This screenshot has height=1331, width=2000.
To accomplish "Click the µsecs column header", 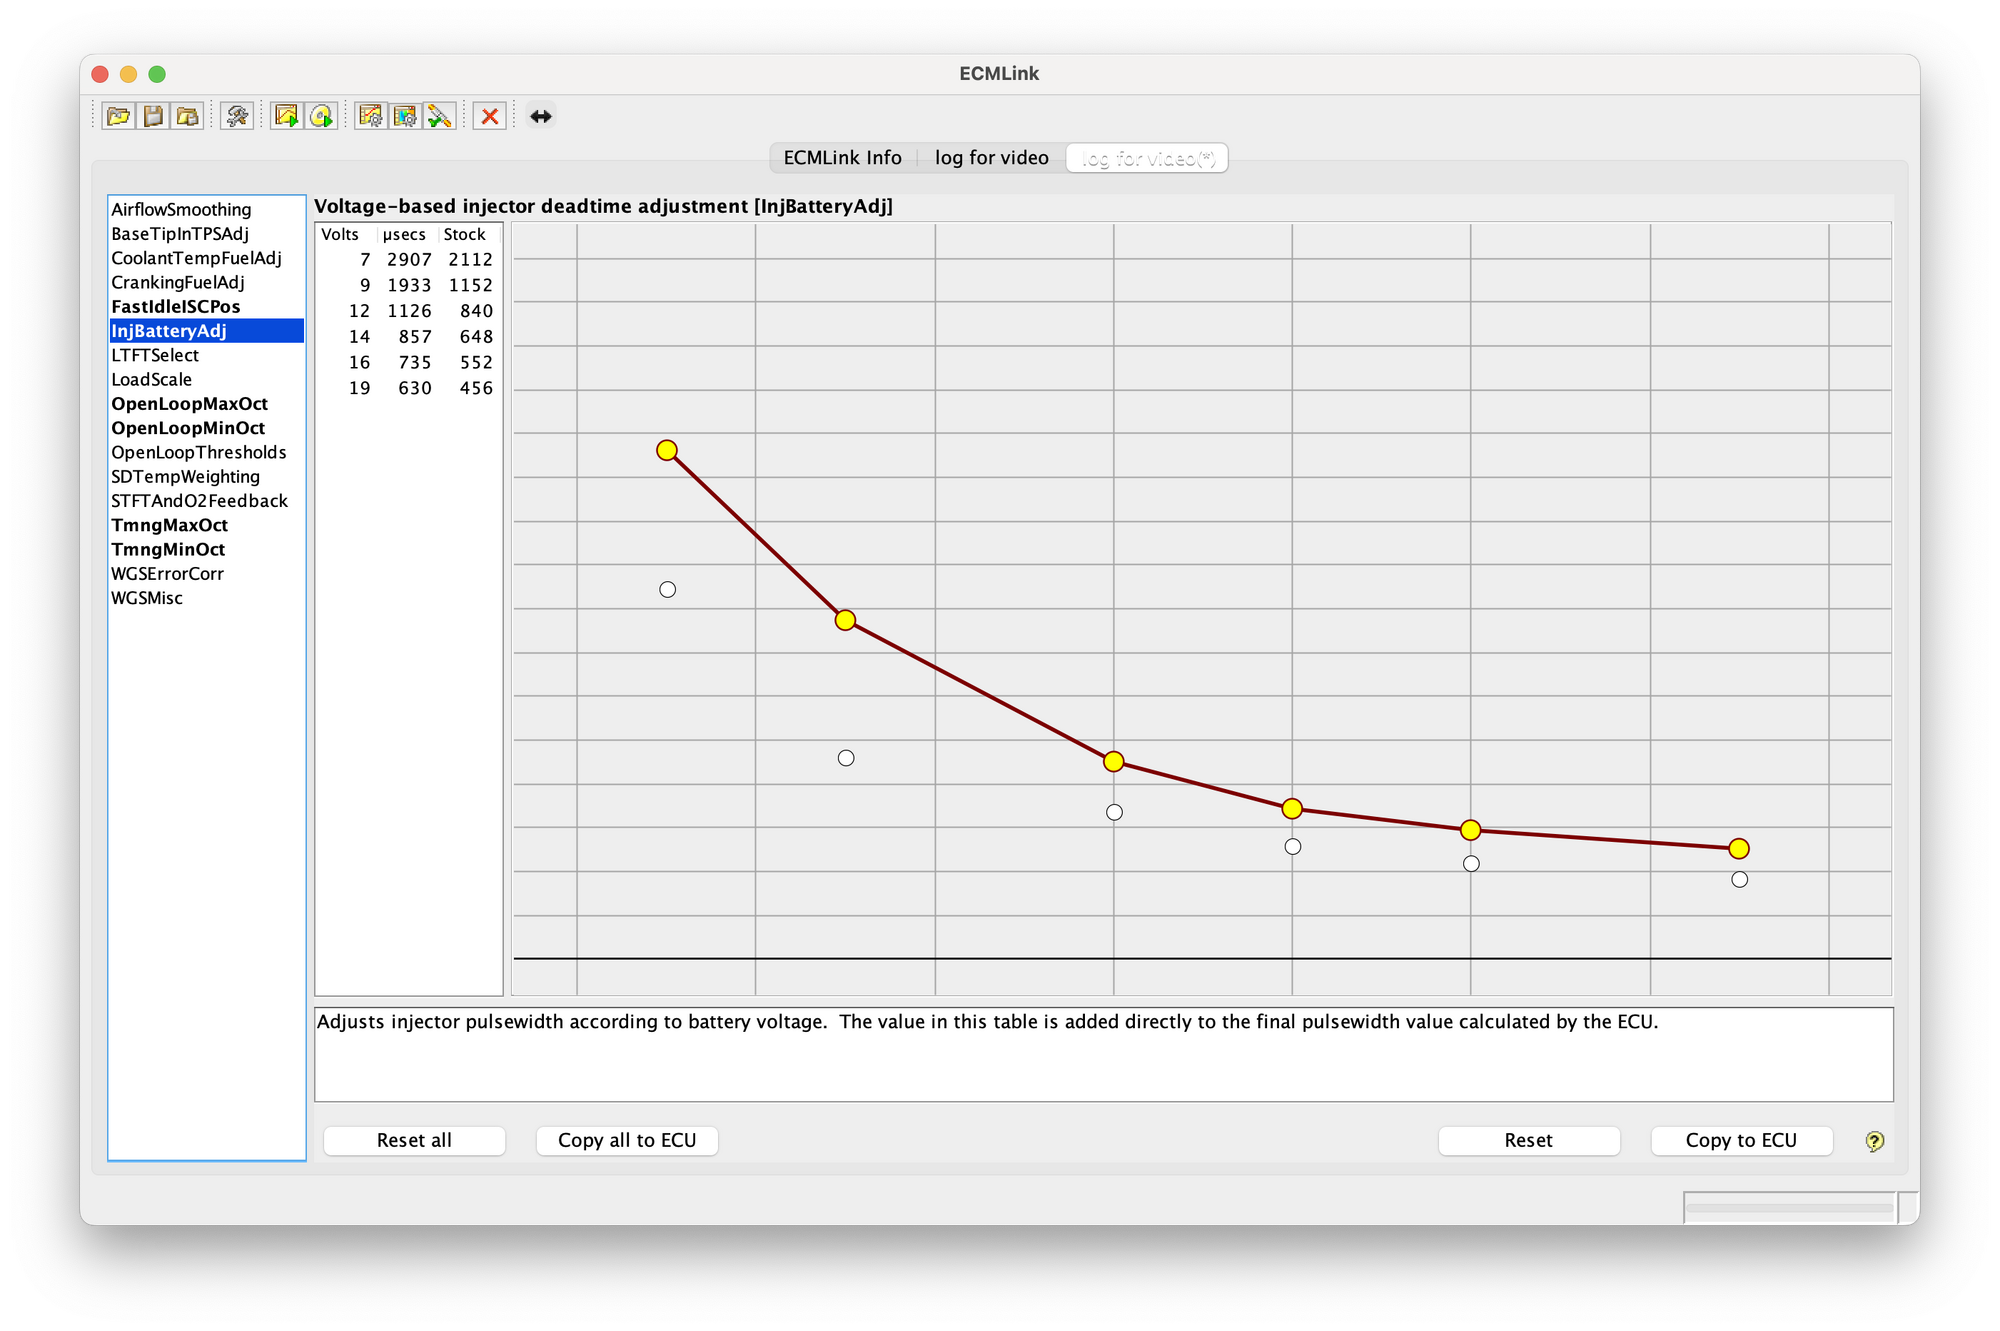I will [x=408, y=234].
